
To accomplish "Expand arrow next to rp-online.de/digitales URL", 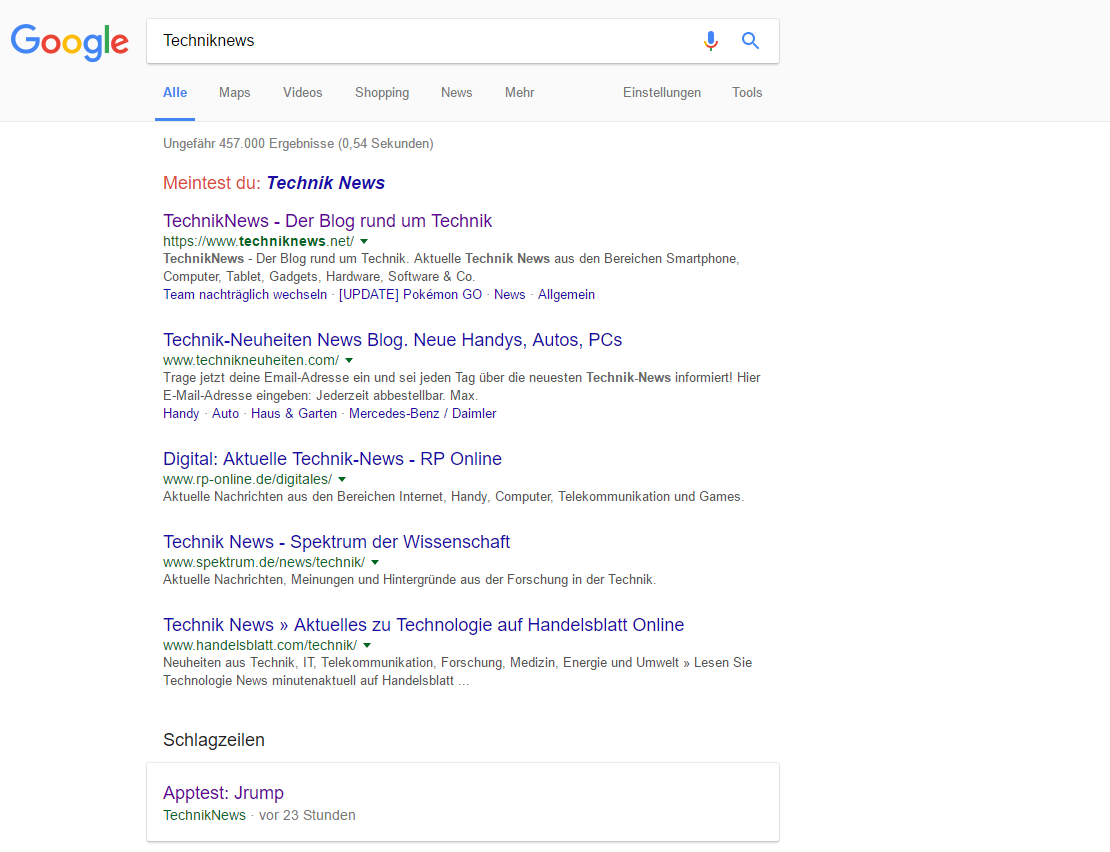I will tap(342, 479).
